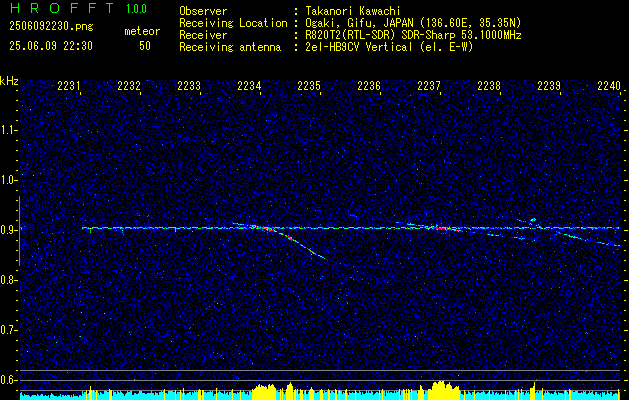Image resolution: width=629 pixels, height=400 pixels.
Task: Click the 2239 time marker
Action: 549,85
